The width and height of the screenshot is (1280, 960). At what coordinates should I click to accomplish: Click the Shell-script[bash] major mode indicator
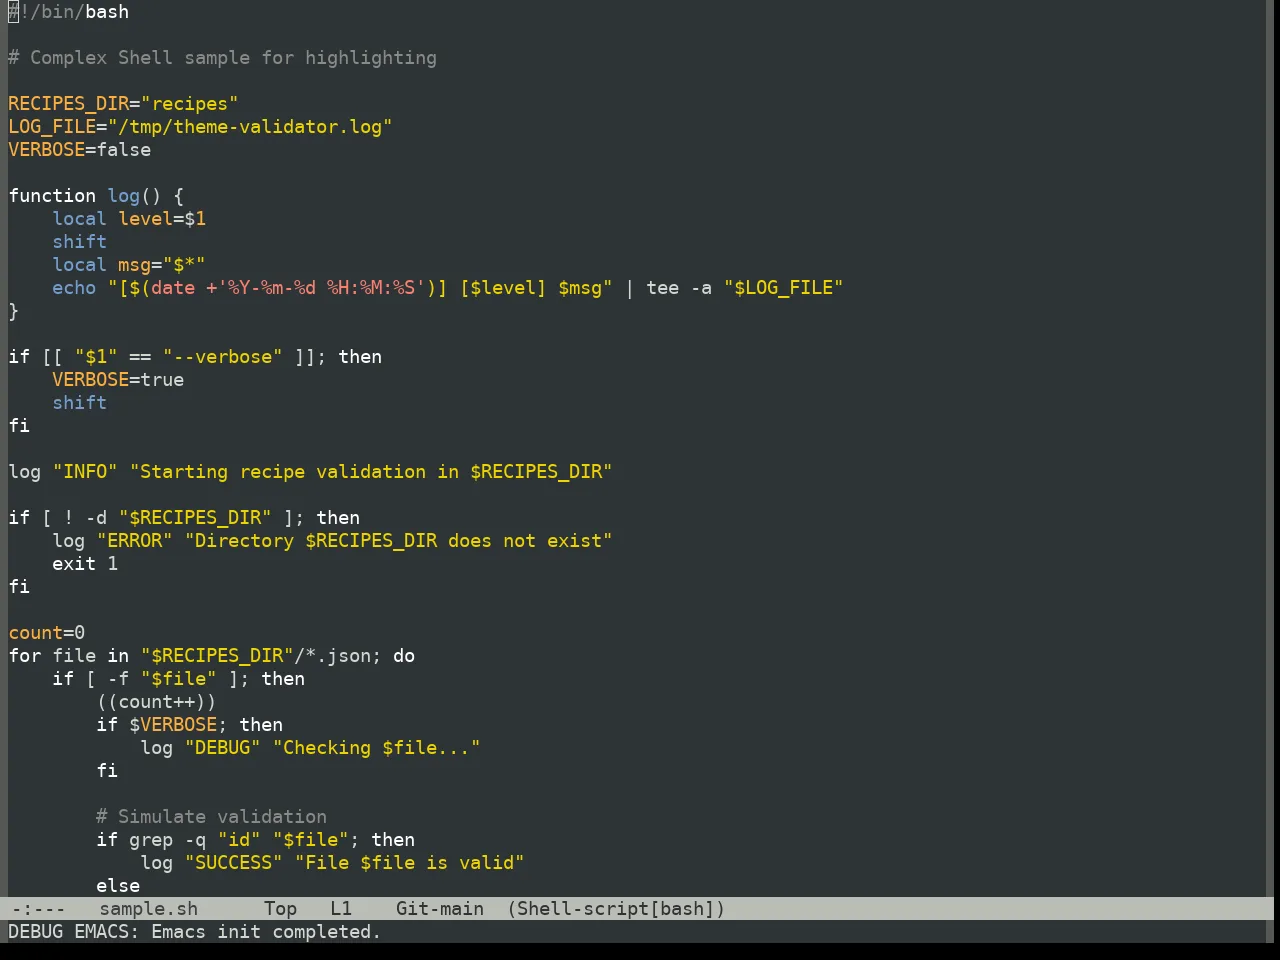(x=616, y=909)
